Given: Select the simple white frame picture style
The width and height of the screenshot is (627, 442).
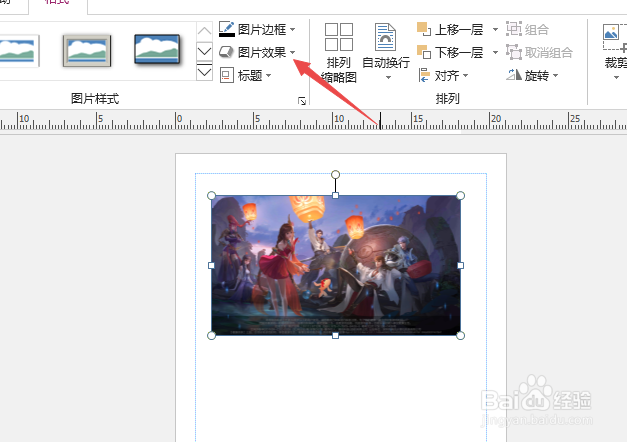Looking at the screenshot, I should tap(18, 51).
